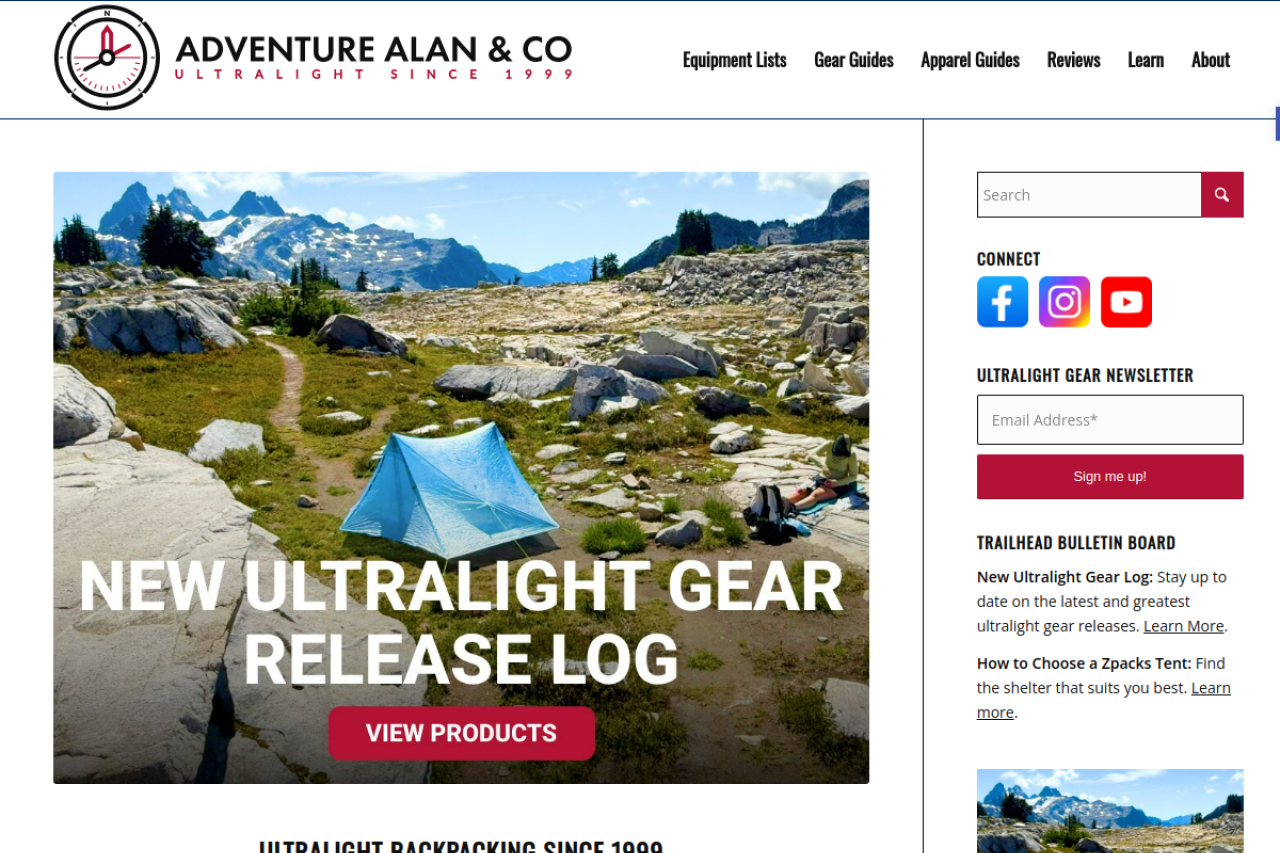Open the Facebook page icon
This screenshot has width=1280, height=853.
[1002, 302]
